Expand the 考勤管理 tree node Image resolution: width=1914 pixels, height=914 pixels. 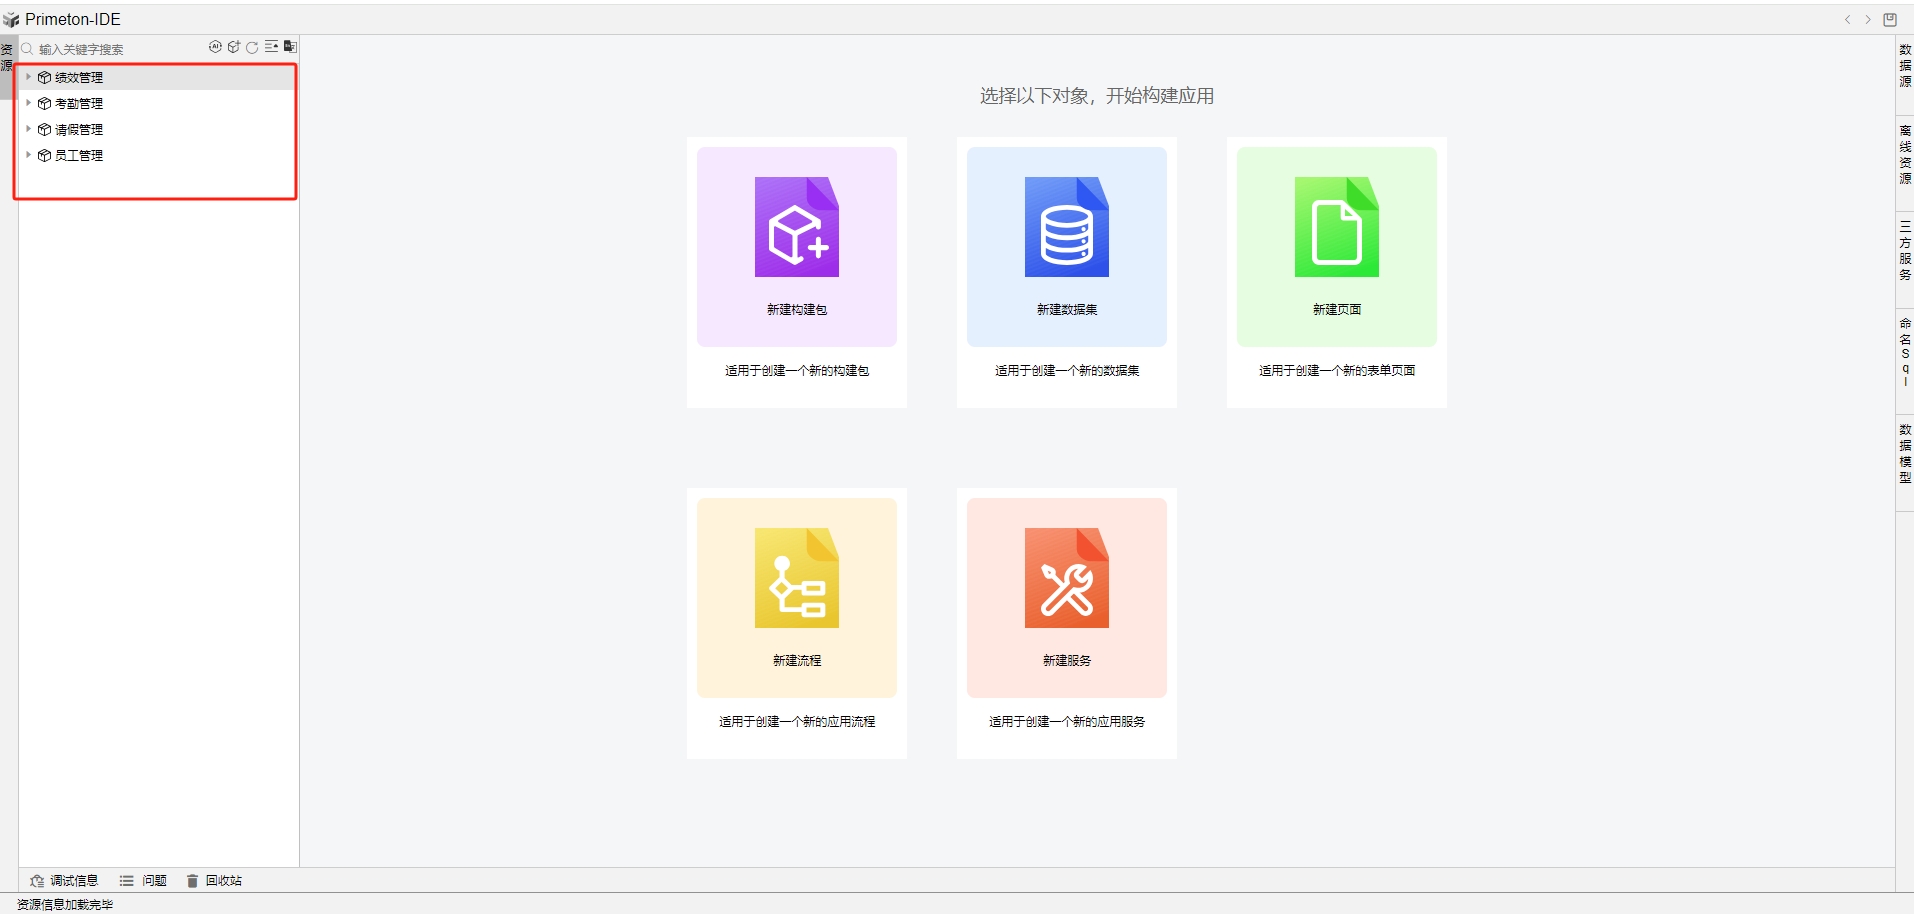point(28,102)
